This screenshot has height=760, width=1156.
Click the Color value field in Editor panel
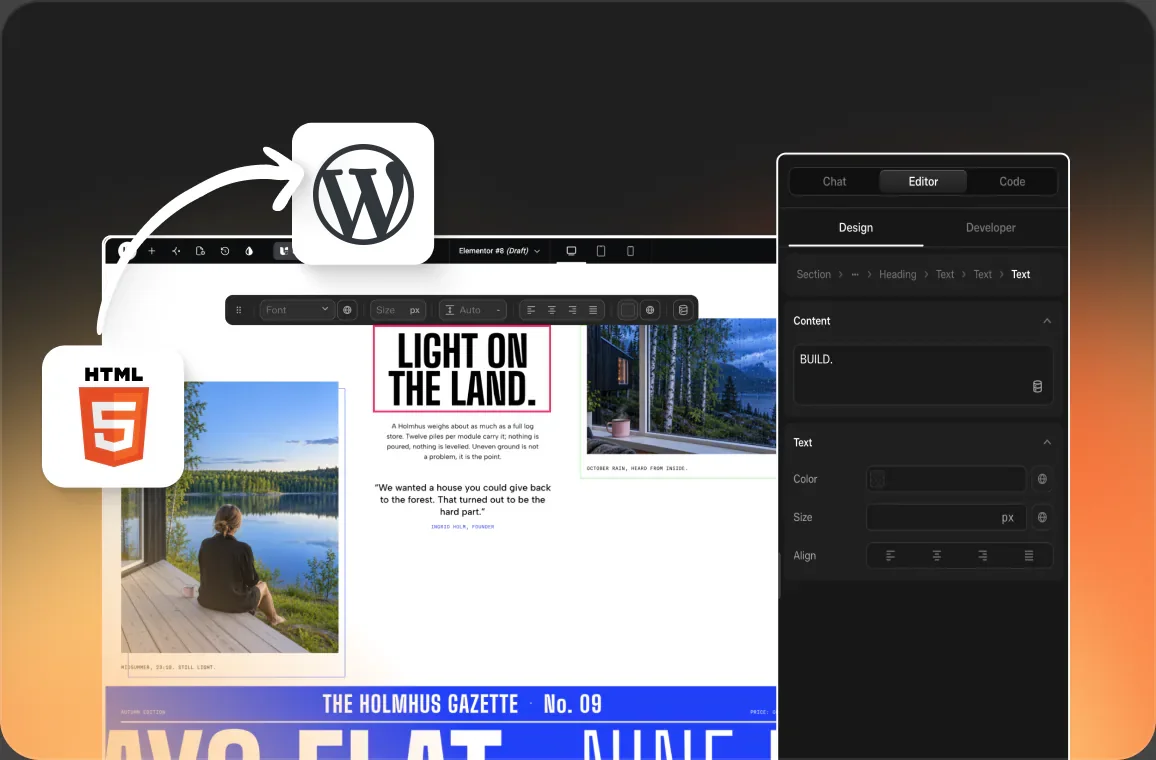click(946, 479)
